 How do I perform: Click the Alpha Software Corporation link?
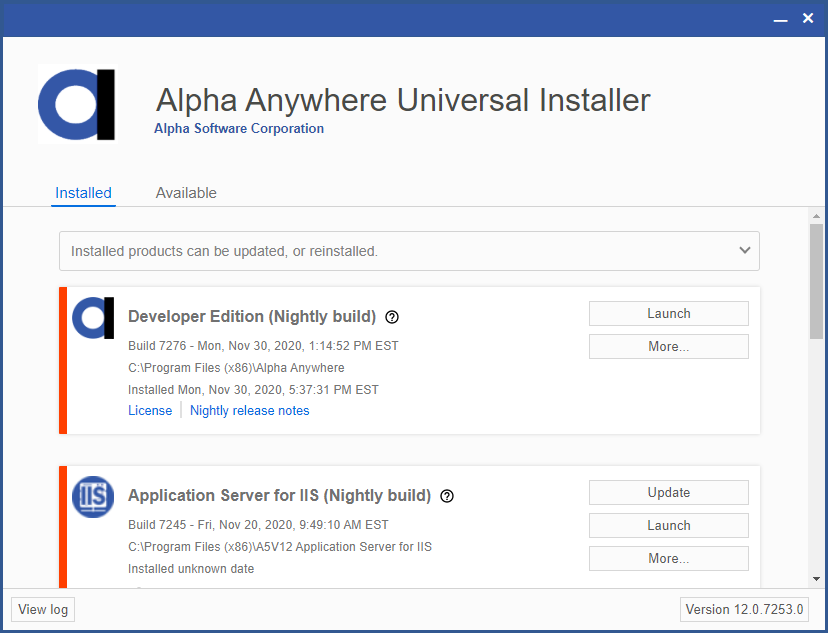[239, 128]
